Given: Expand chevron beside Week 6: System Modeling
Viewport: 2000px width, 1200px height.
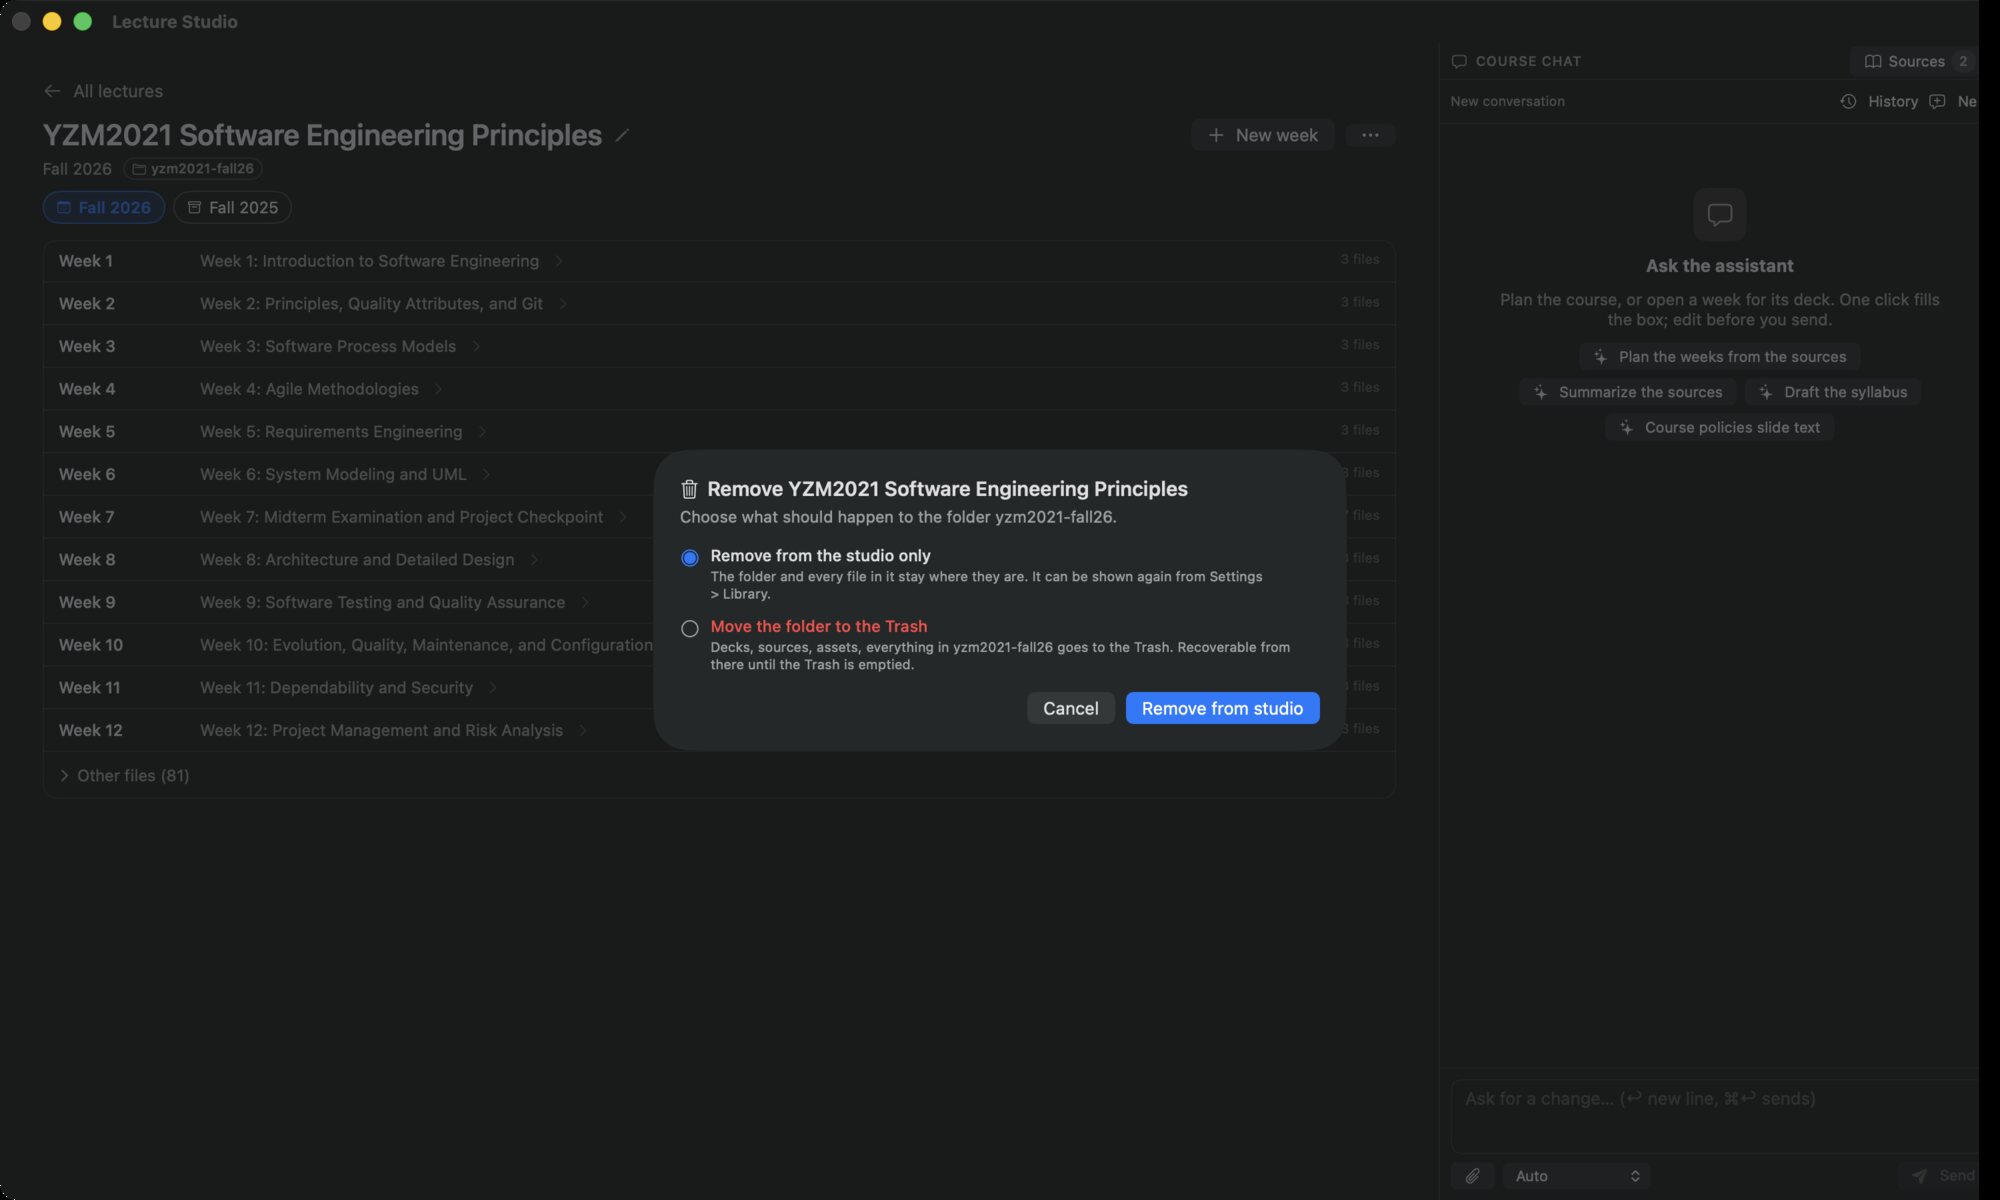Looking at the screenshot, I should [486, 474].
